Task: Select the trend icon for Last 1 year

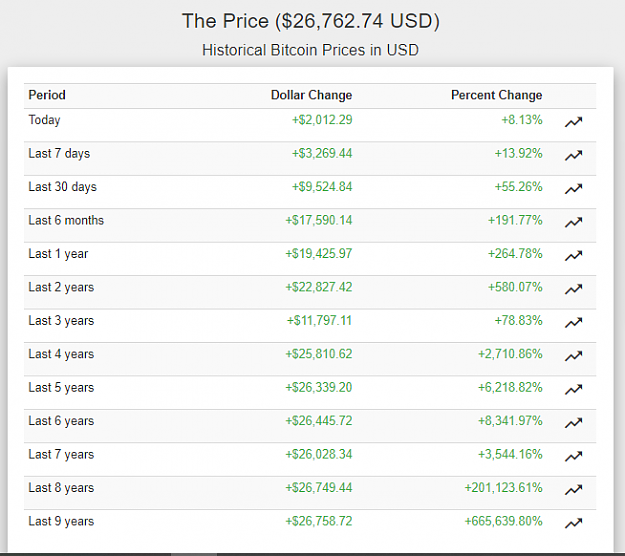Action: click(x=574, y=255)
